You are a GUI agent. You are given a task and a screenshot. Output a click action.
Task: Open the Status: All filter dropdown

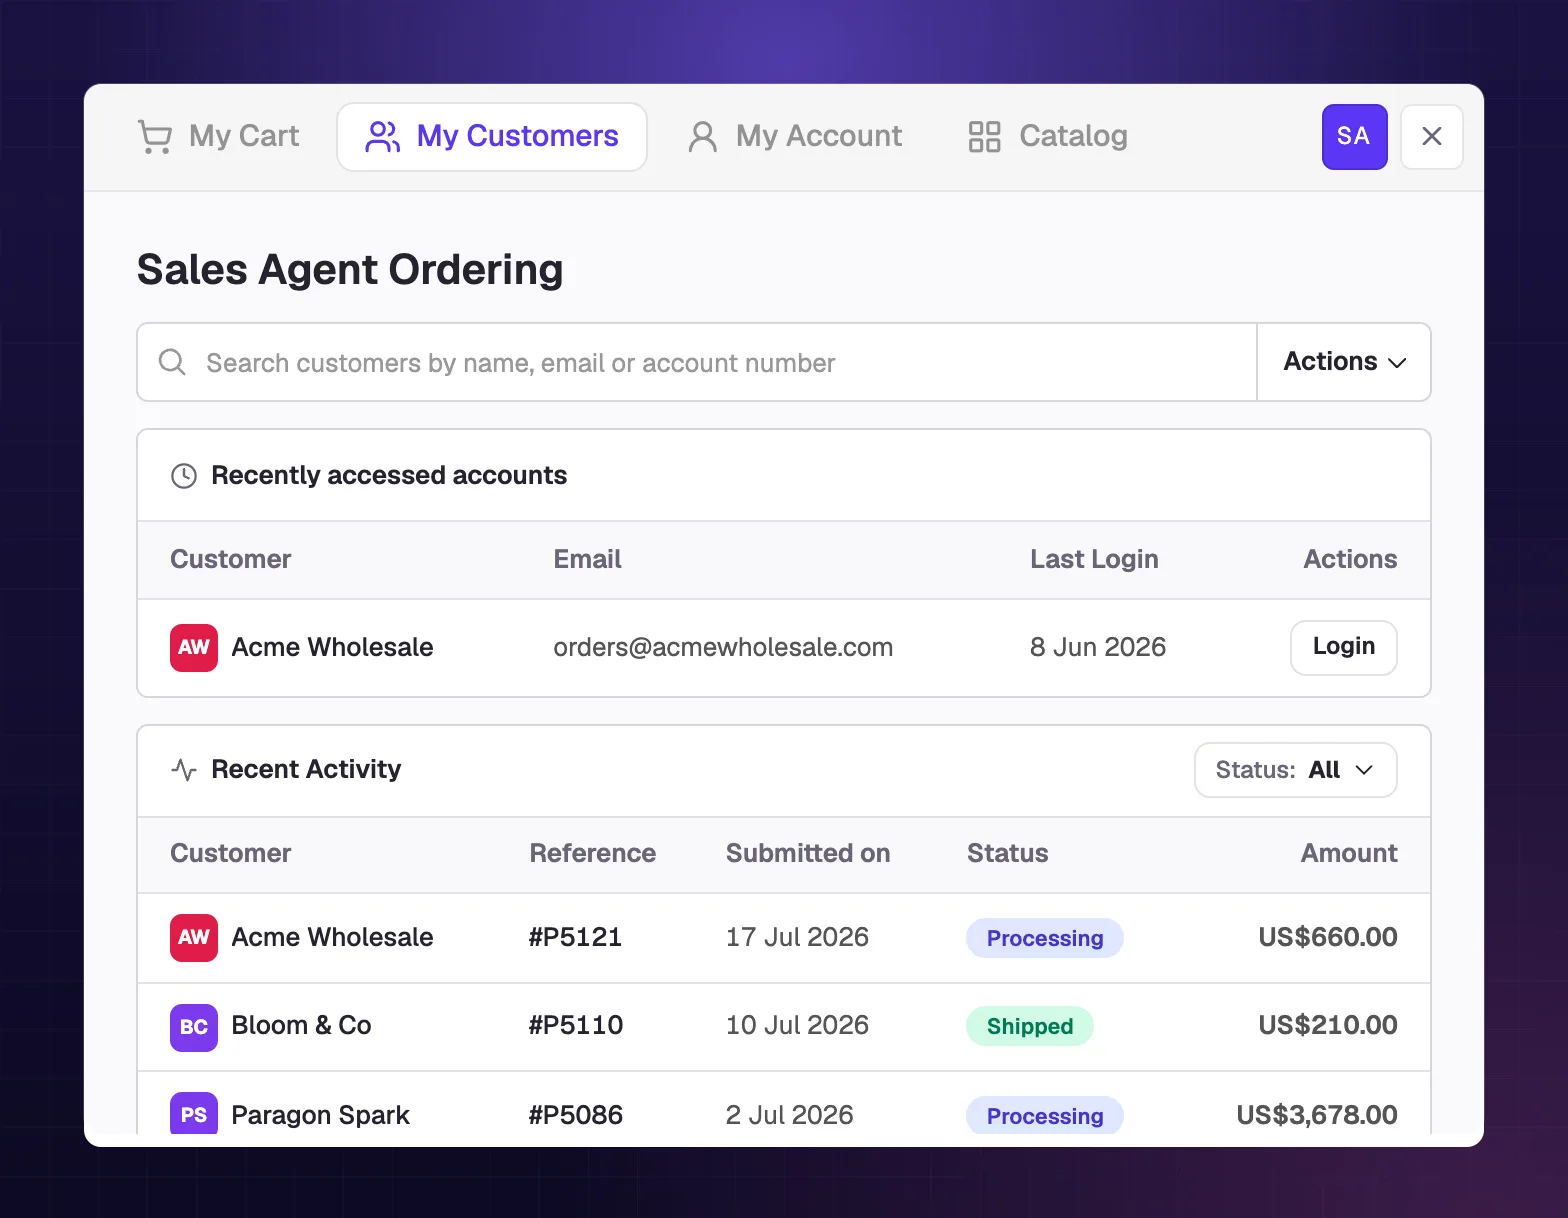coord(1295,770)
